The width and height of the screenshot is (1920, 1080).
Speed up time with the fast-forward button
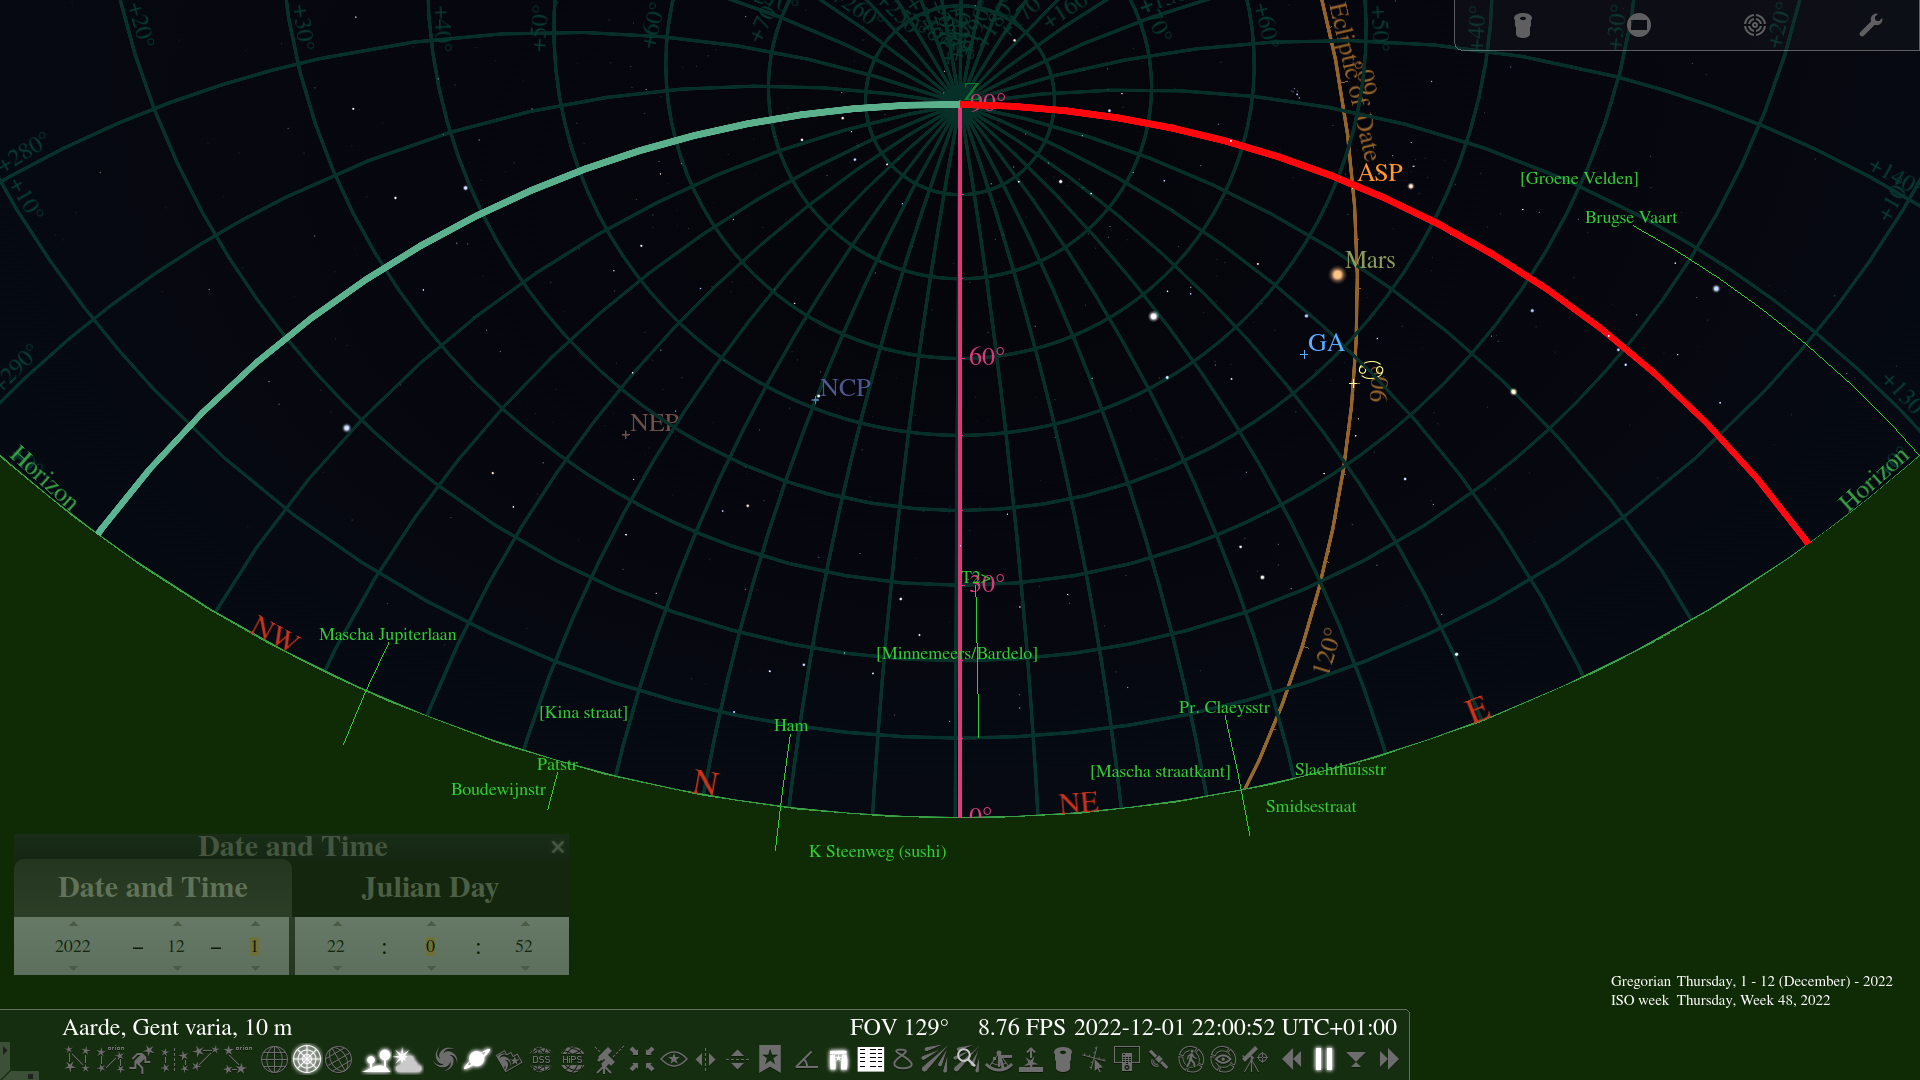(x=1388, y=1058)
